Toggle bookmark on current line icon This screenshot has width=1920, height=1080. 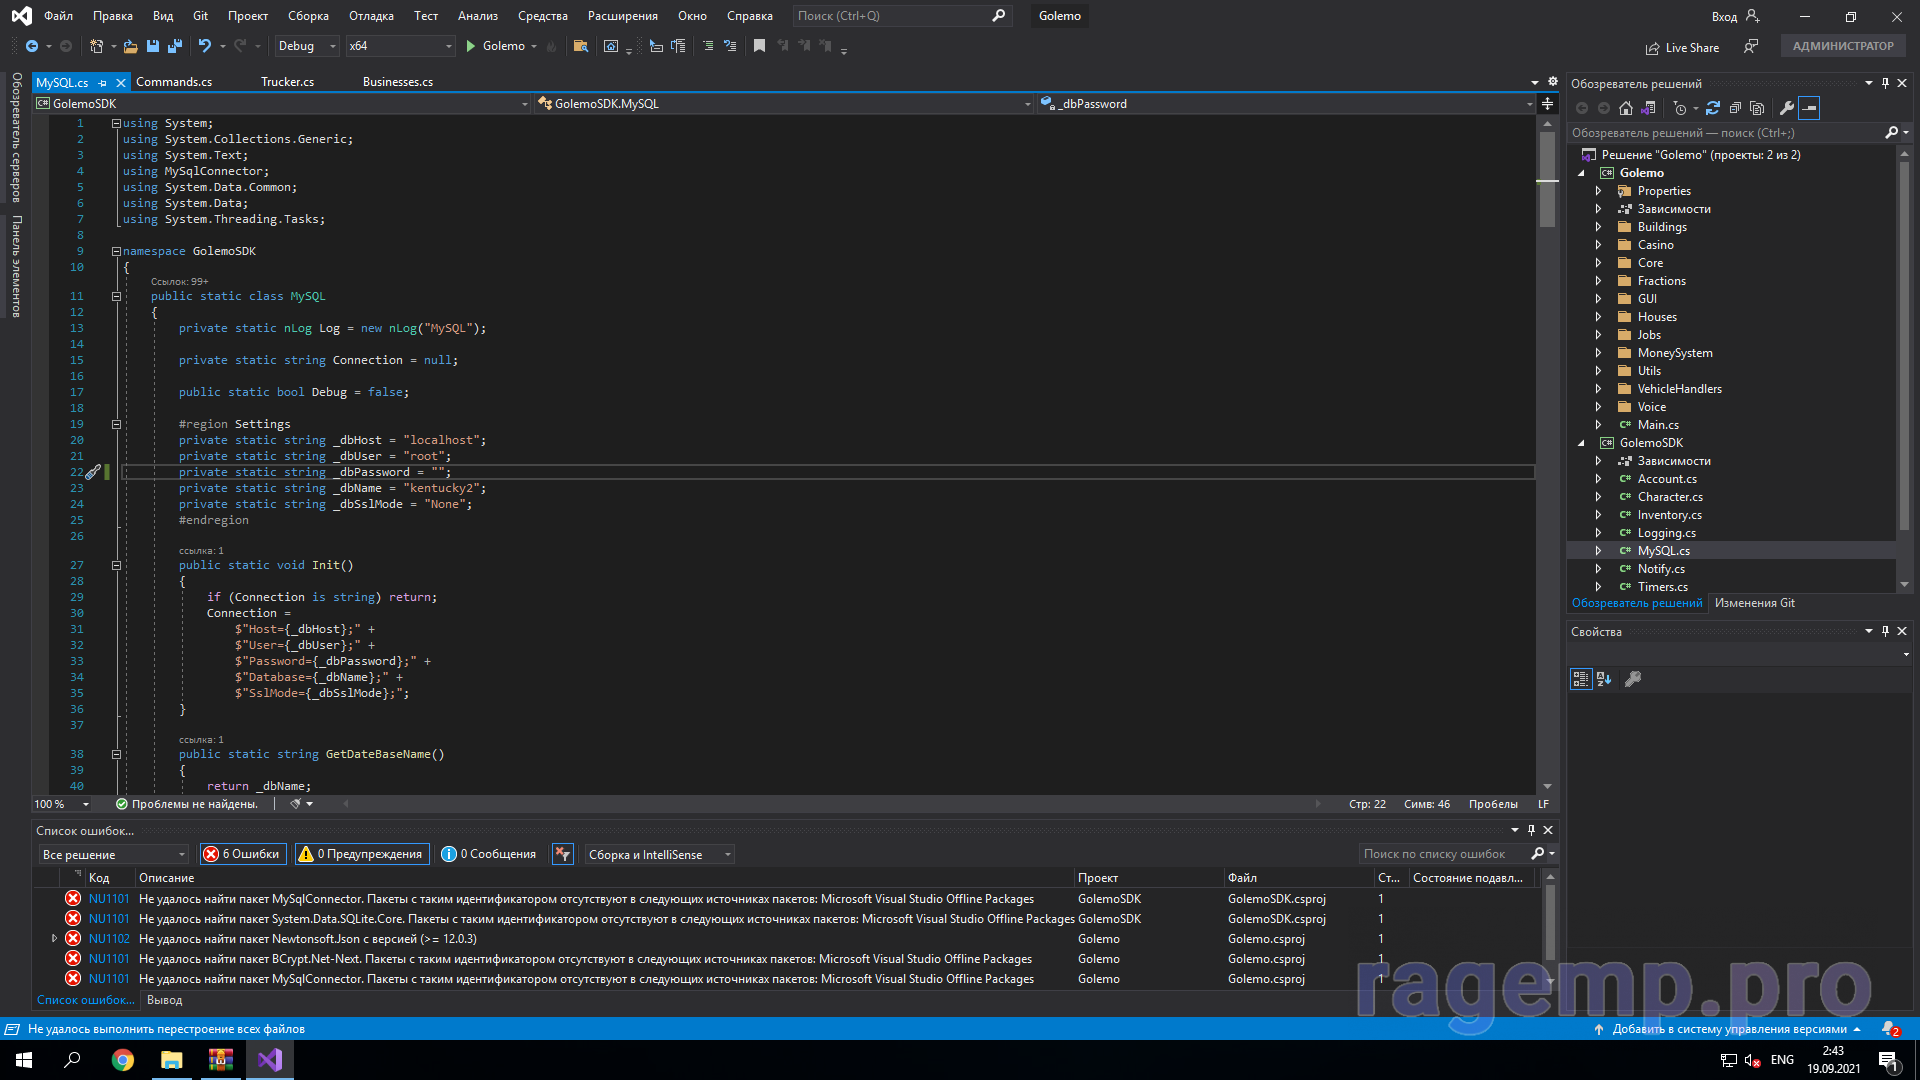pos(759,46)
